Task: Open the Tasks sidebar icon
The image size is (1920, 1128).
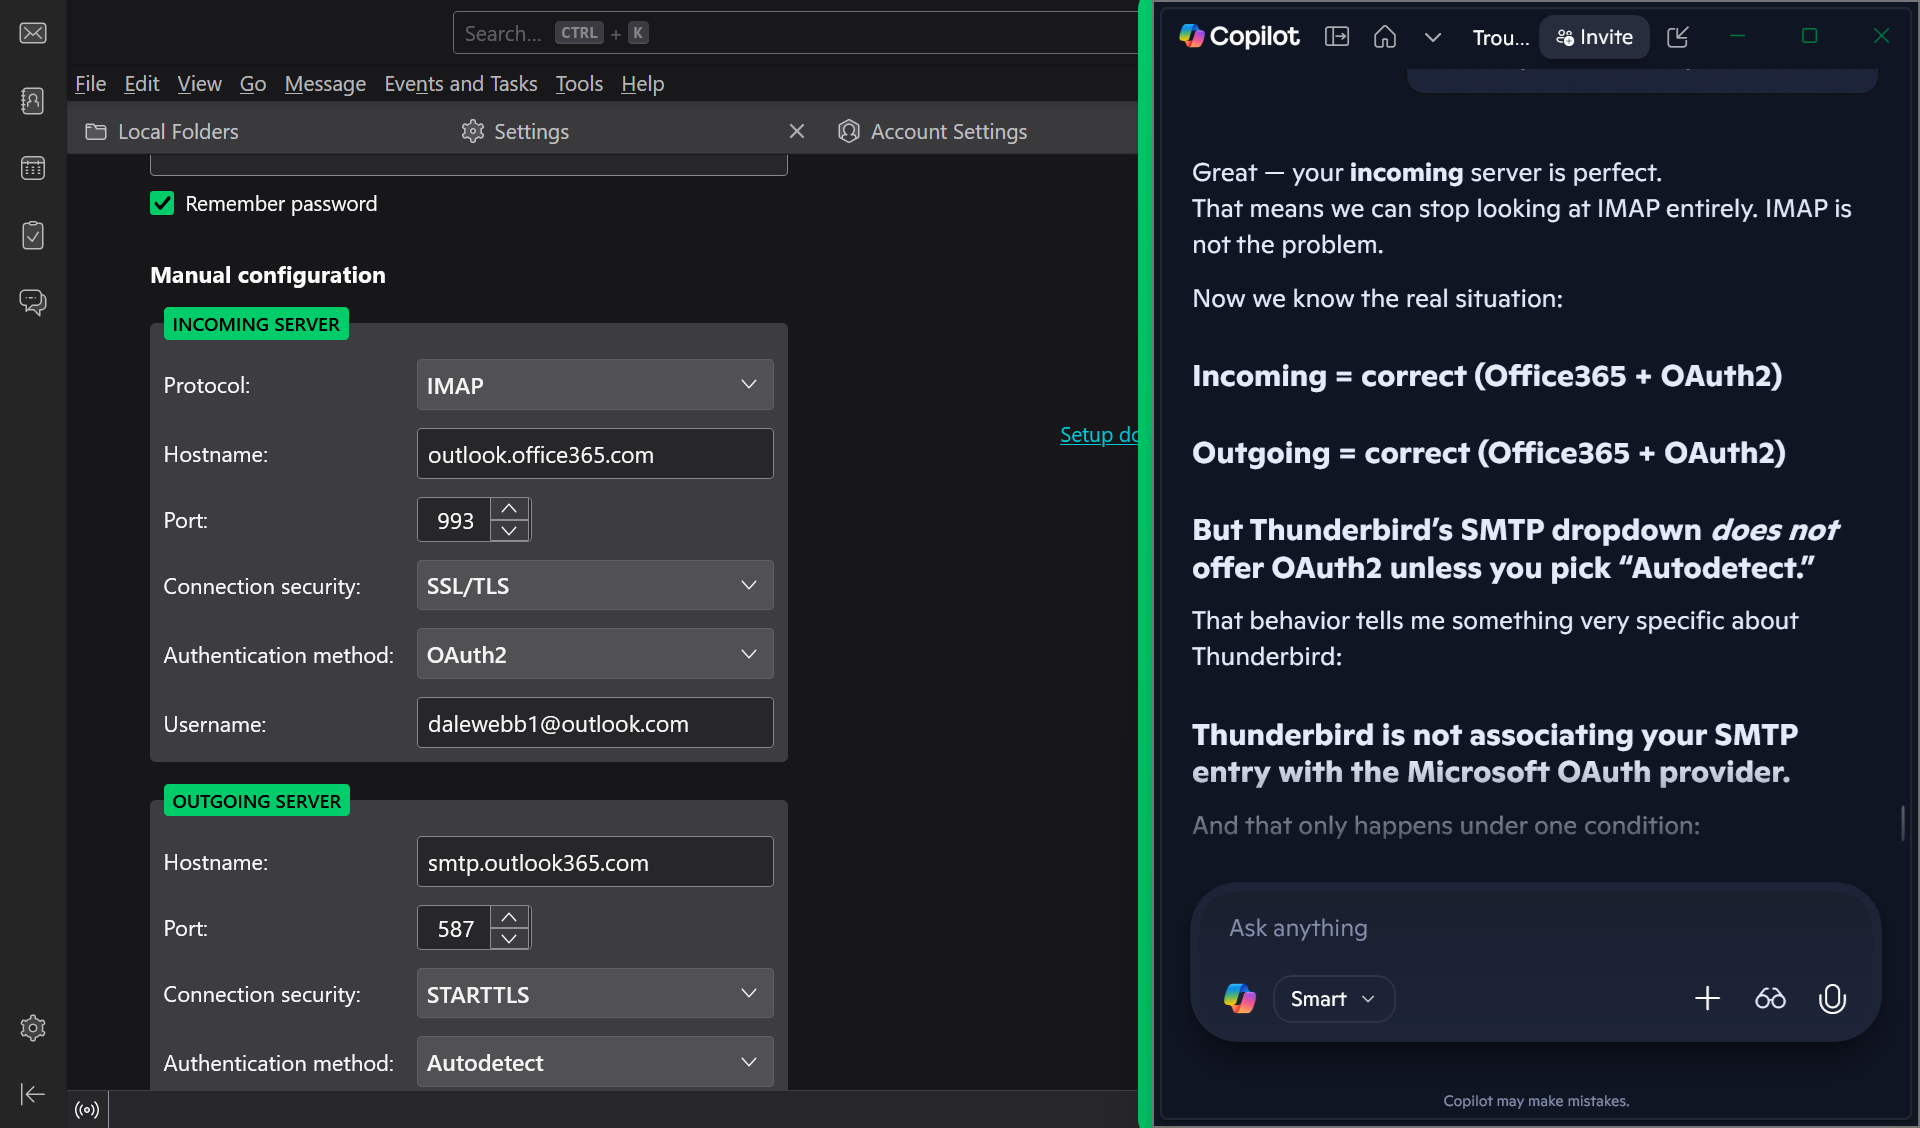Action: [x=33, y=236]
